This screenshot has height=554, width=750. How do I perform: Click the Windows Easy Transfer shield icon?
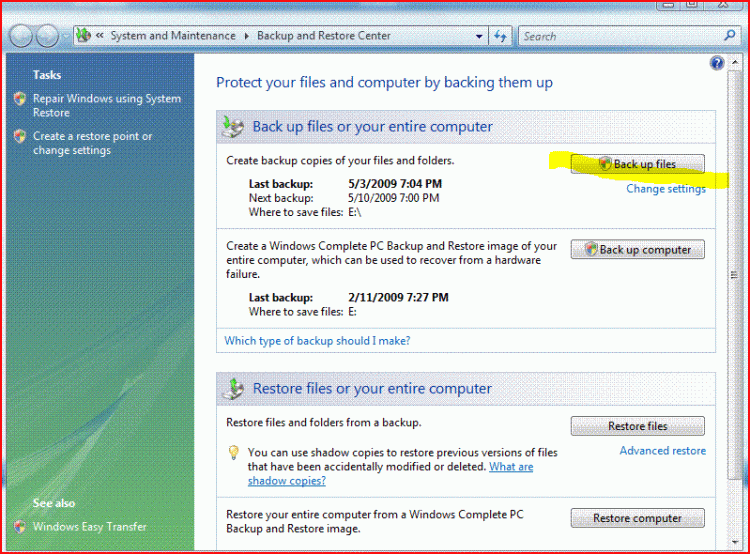pos(20,526)
